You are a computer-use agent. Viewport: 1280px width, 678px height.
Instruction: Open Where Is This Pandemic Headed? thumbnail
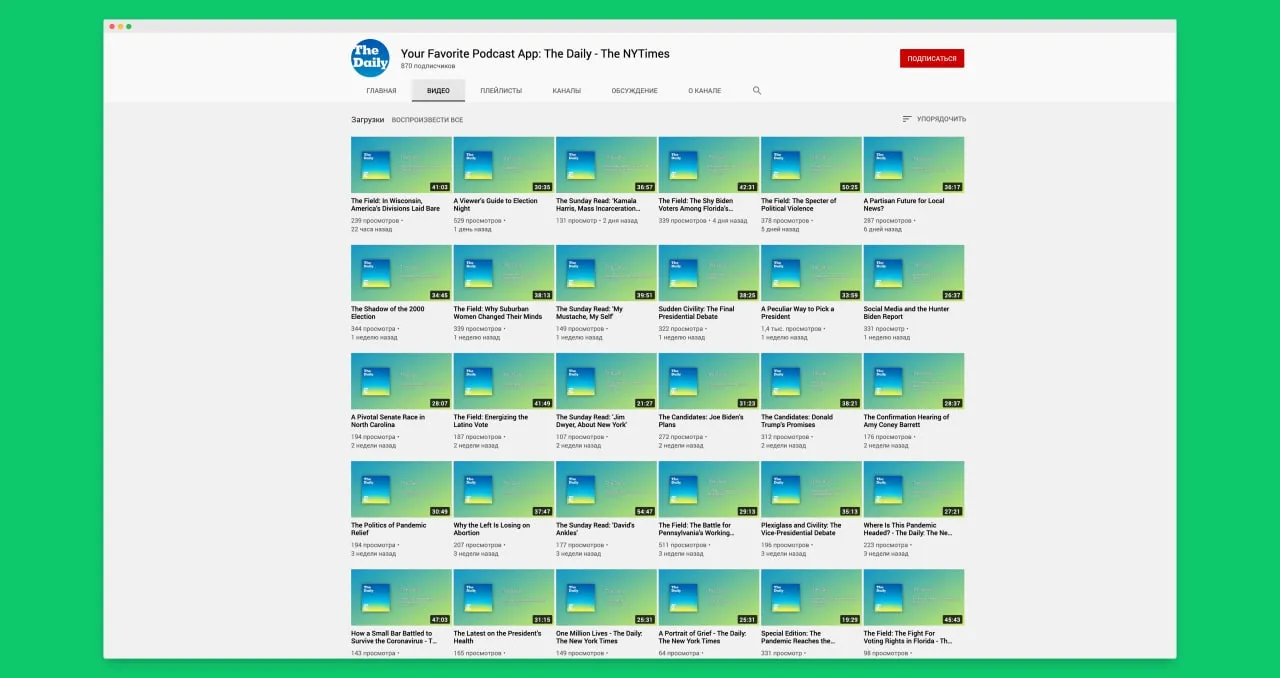(914, 489)
